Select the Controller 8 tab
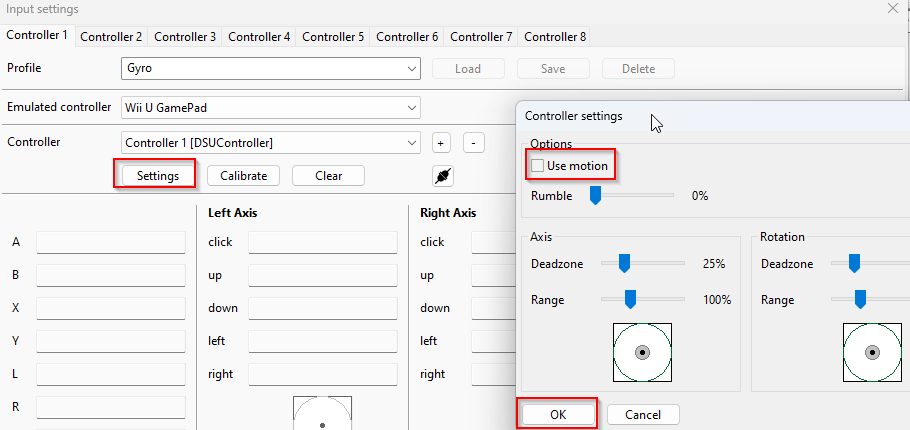 (555, 37)
